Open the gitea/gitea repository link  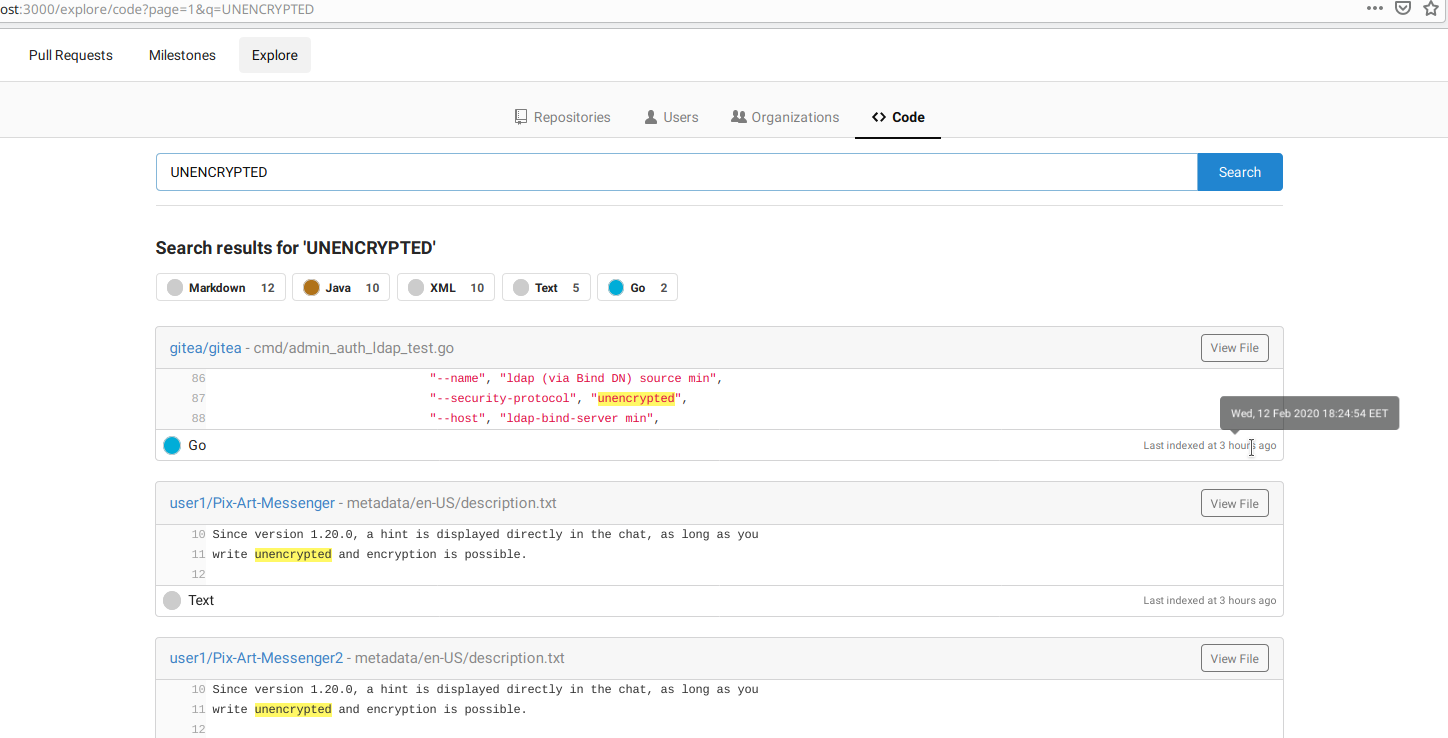click(x=206, y=348)
